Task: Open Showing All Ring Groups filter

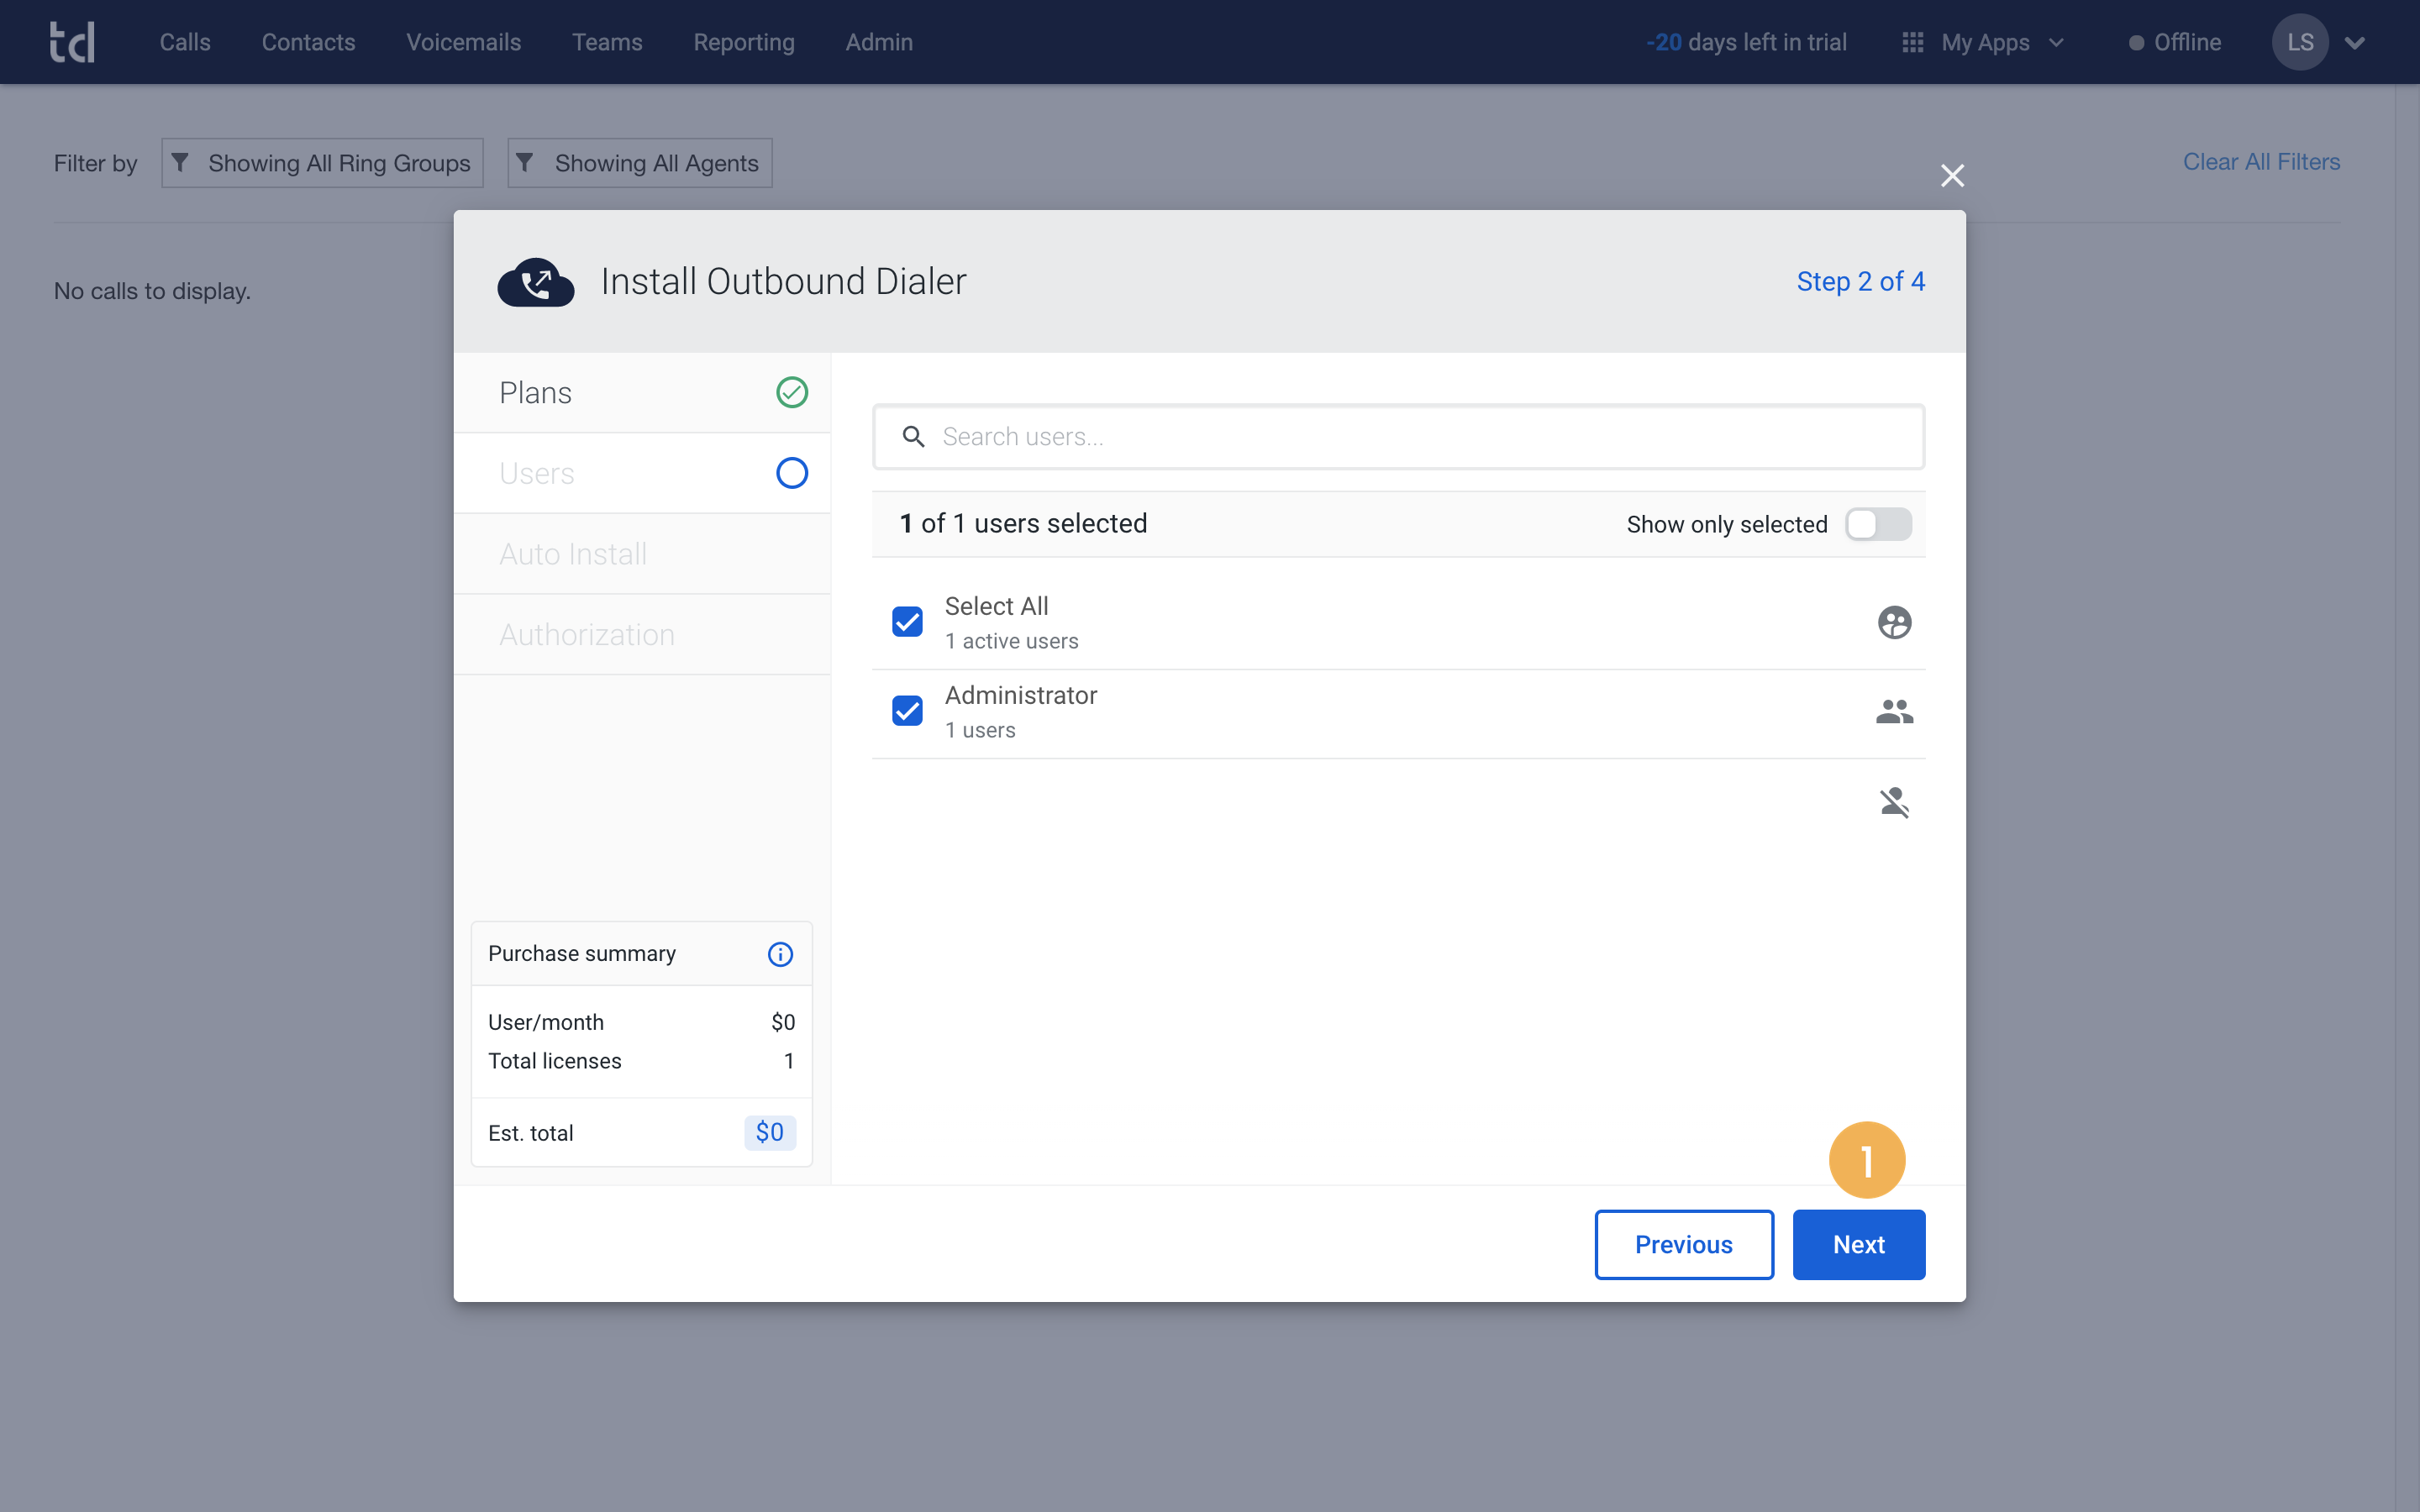Action: click(322, 163)
